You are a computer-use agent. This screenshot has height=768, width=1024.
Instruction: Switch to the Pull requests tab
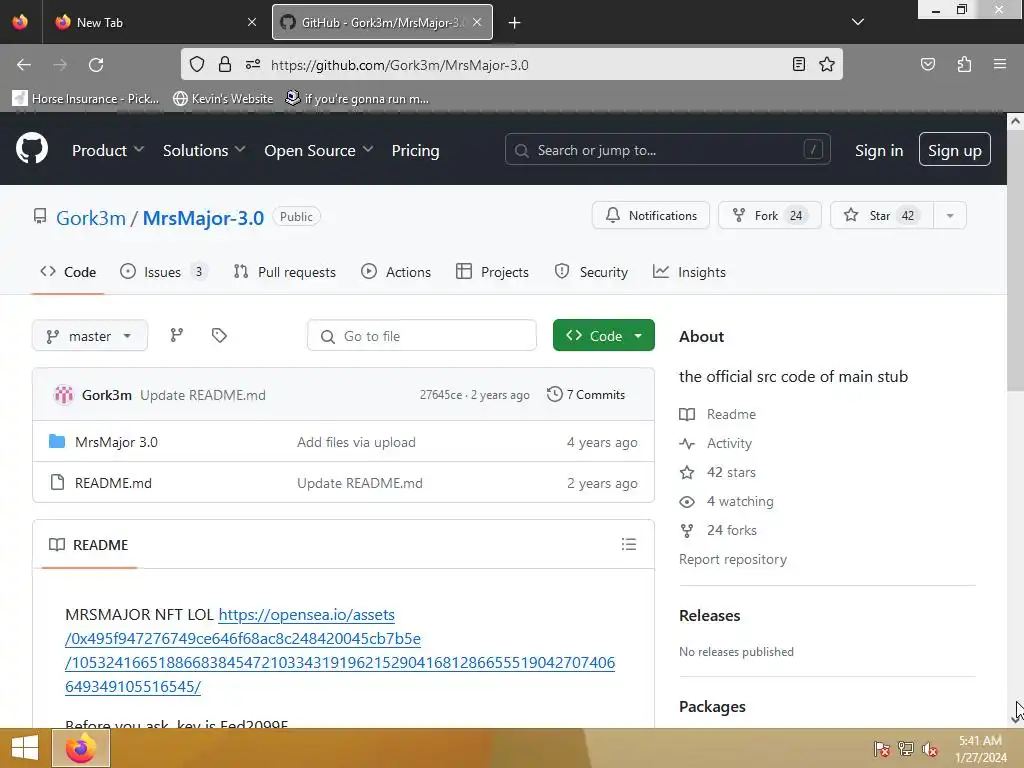(285, 272)
